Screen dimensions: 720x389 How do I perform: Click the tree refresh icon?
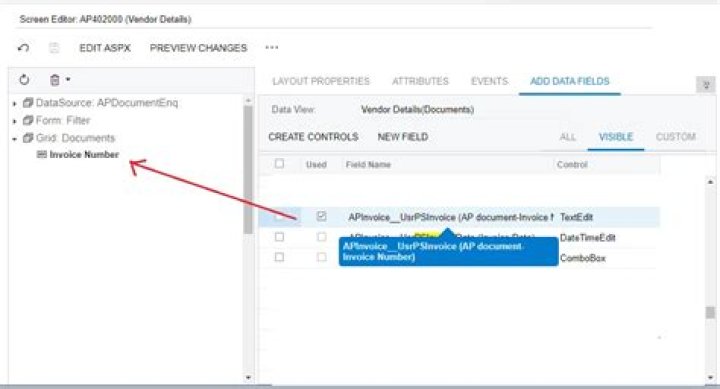pyautogui.click(x=24, y=80)
